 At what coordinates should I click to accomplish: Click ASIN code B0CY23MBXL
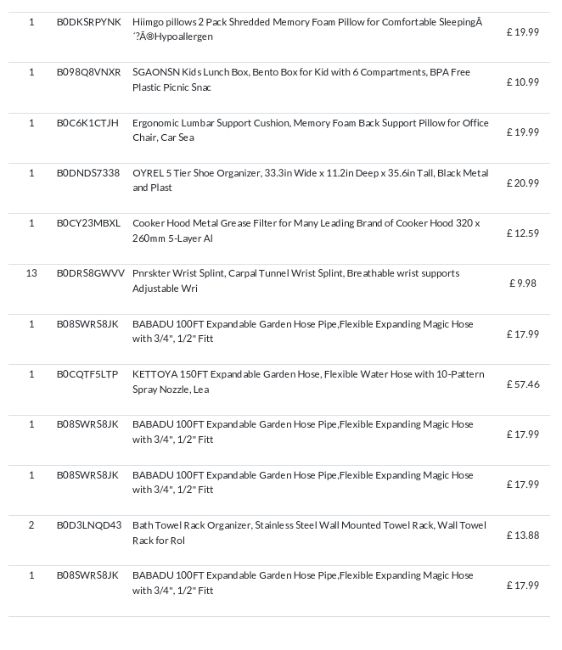(88, 223)
